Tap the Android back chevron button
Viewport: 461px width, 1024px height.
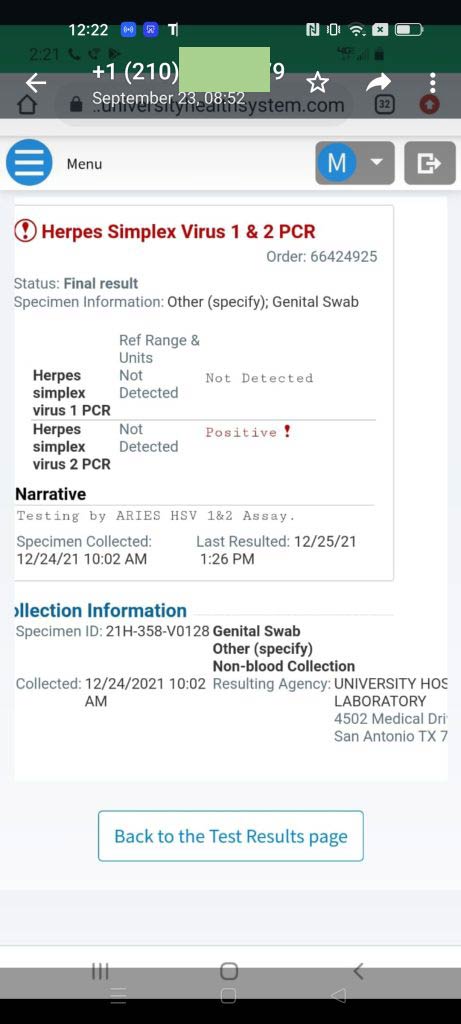coord(358,971)
